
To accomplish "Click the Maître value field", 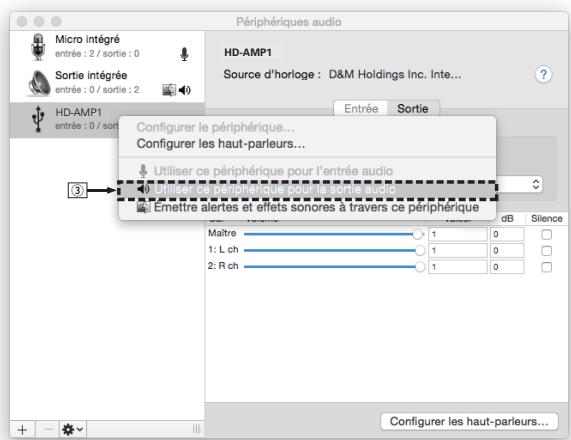I will (458, 234).
